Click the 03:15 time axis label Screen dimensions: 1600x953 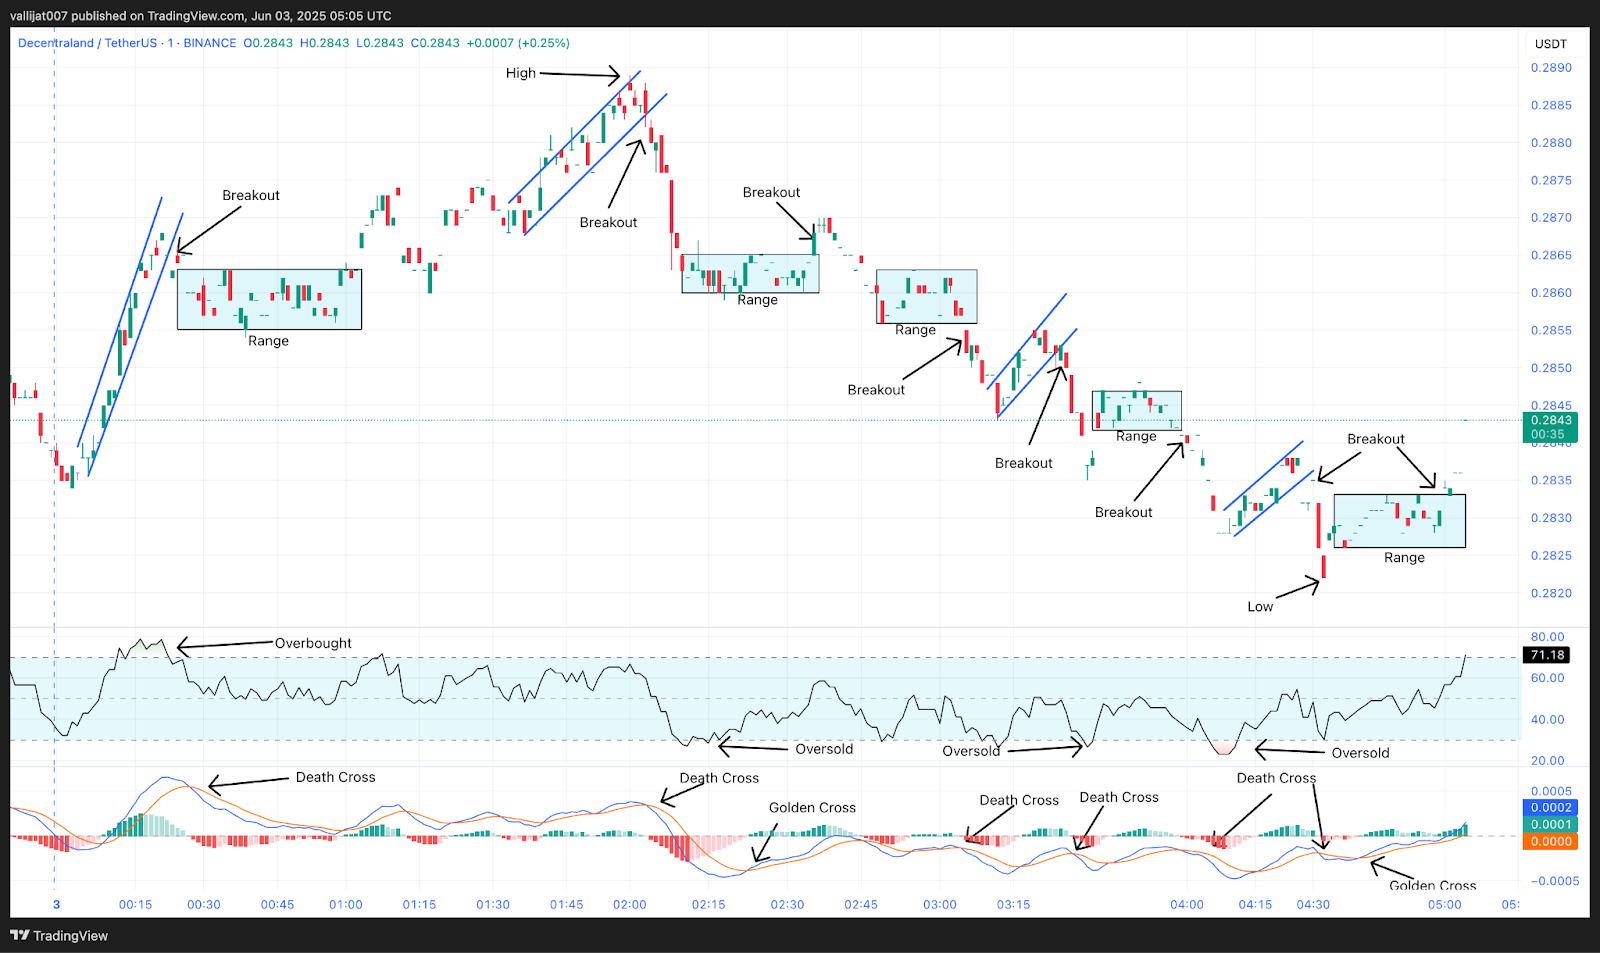point(1014,905)
